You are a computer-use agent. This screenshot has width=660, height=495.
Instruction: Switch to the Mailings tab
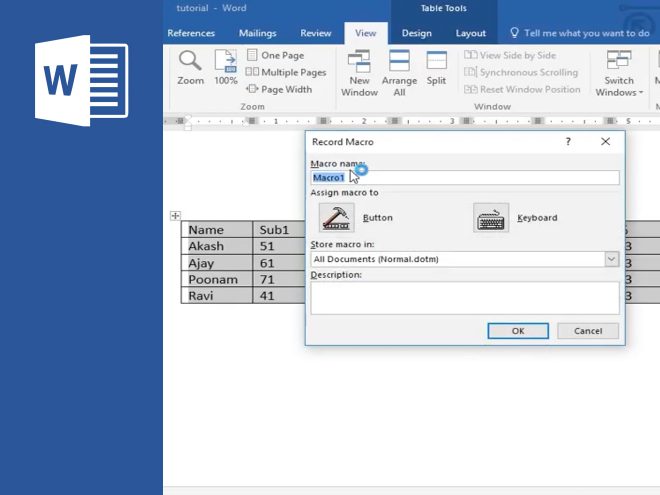258,33
